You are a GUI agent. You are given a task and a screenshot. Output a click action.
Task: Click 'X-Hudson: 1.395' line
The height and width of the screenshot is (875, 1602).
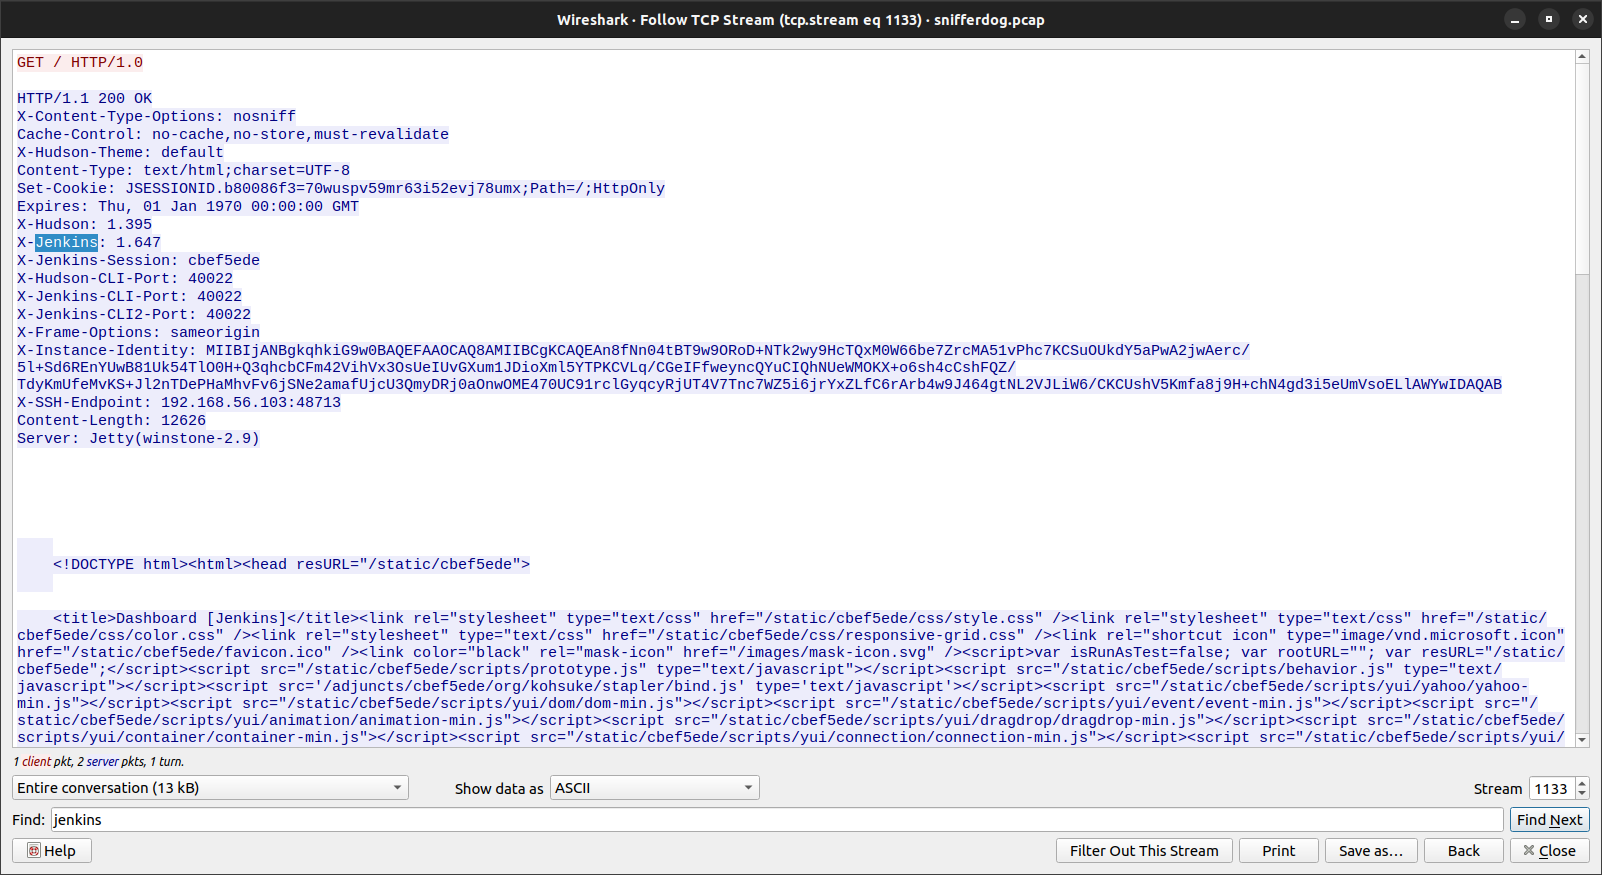tap(85, 224)
